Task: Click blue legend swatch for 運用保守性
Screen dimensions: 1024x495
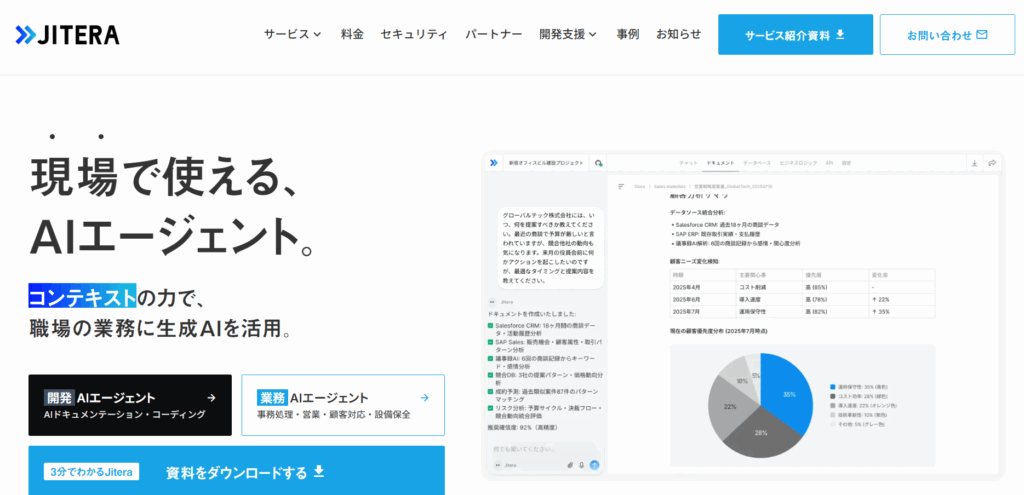Action: (833, 387)
